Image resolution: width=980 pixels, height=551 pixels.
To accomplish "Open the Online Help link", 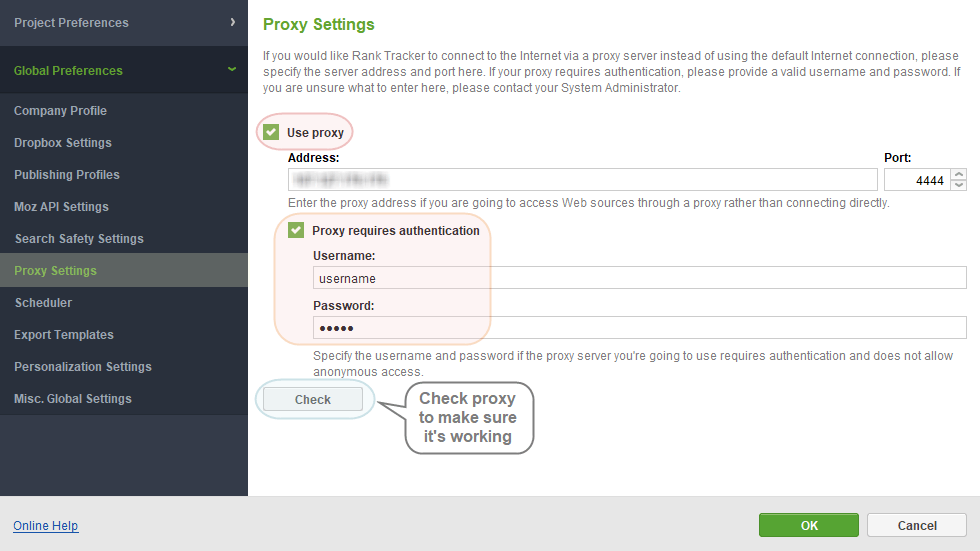I will pyautogui.click(x=46, y=525).
